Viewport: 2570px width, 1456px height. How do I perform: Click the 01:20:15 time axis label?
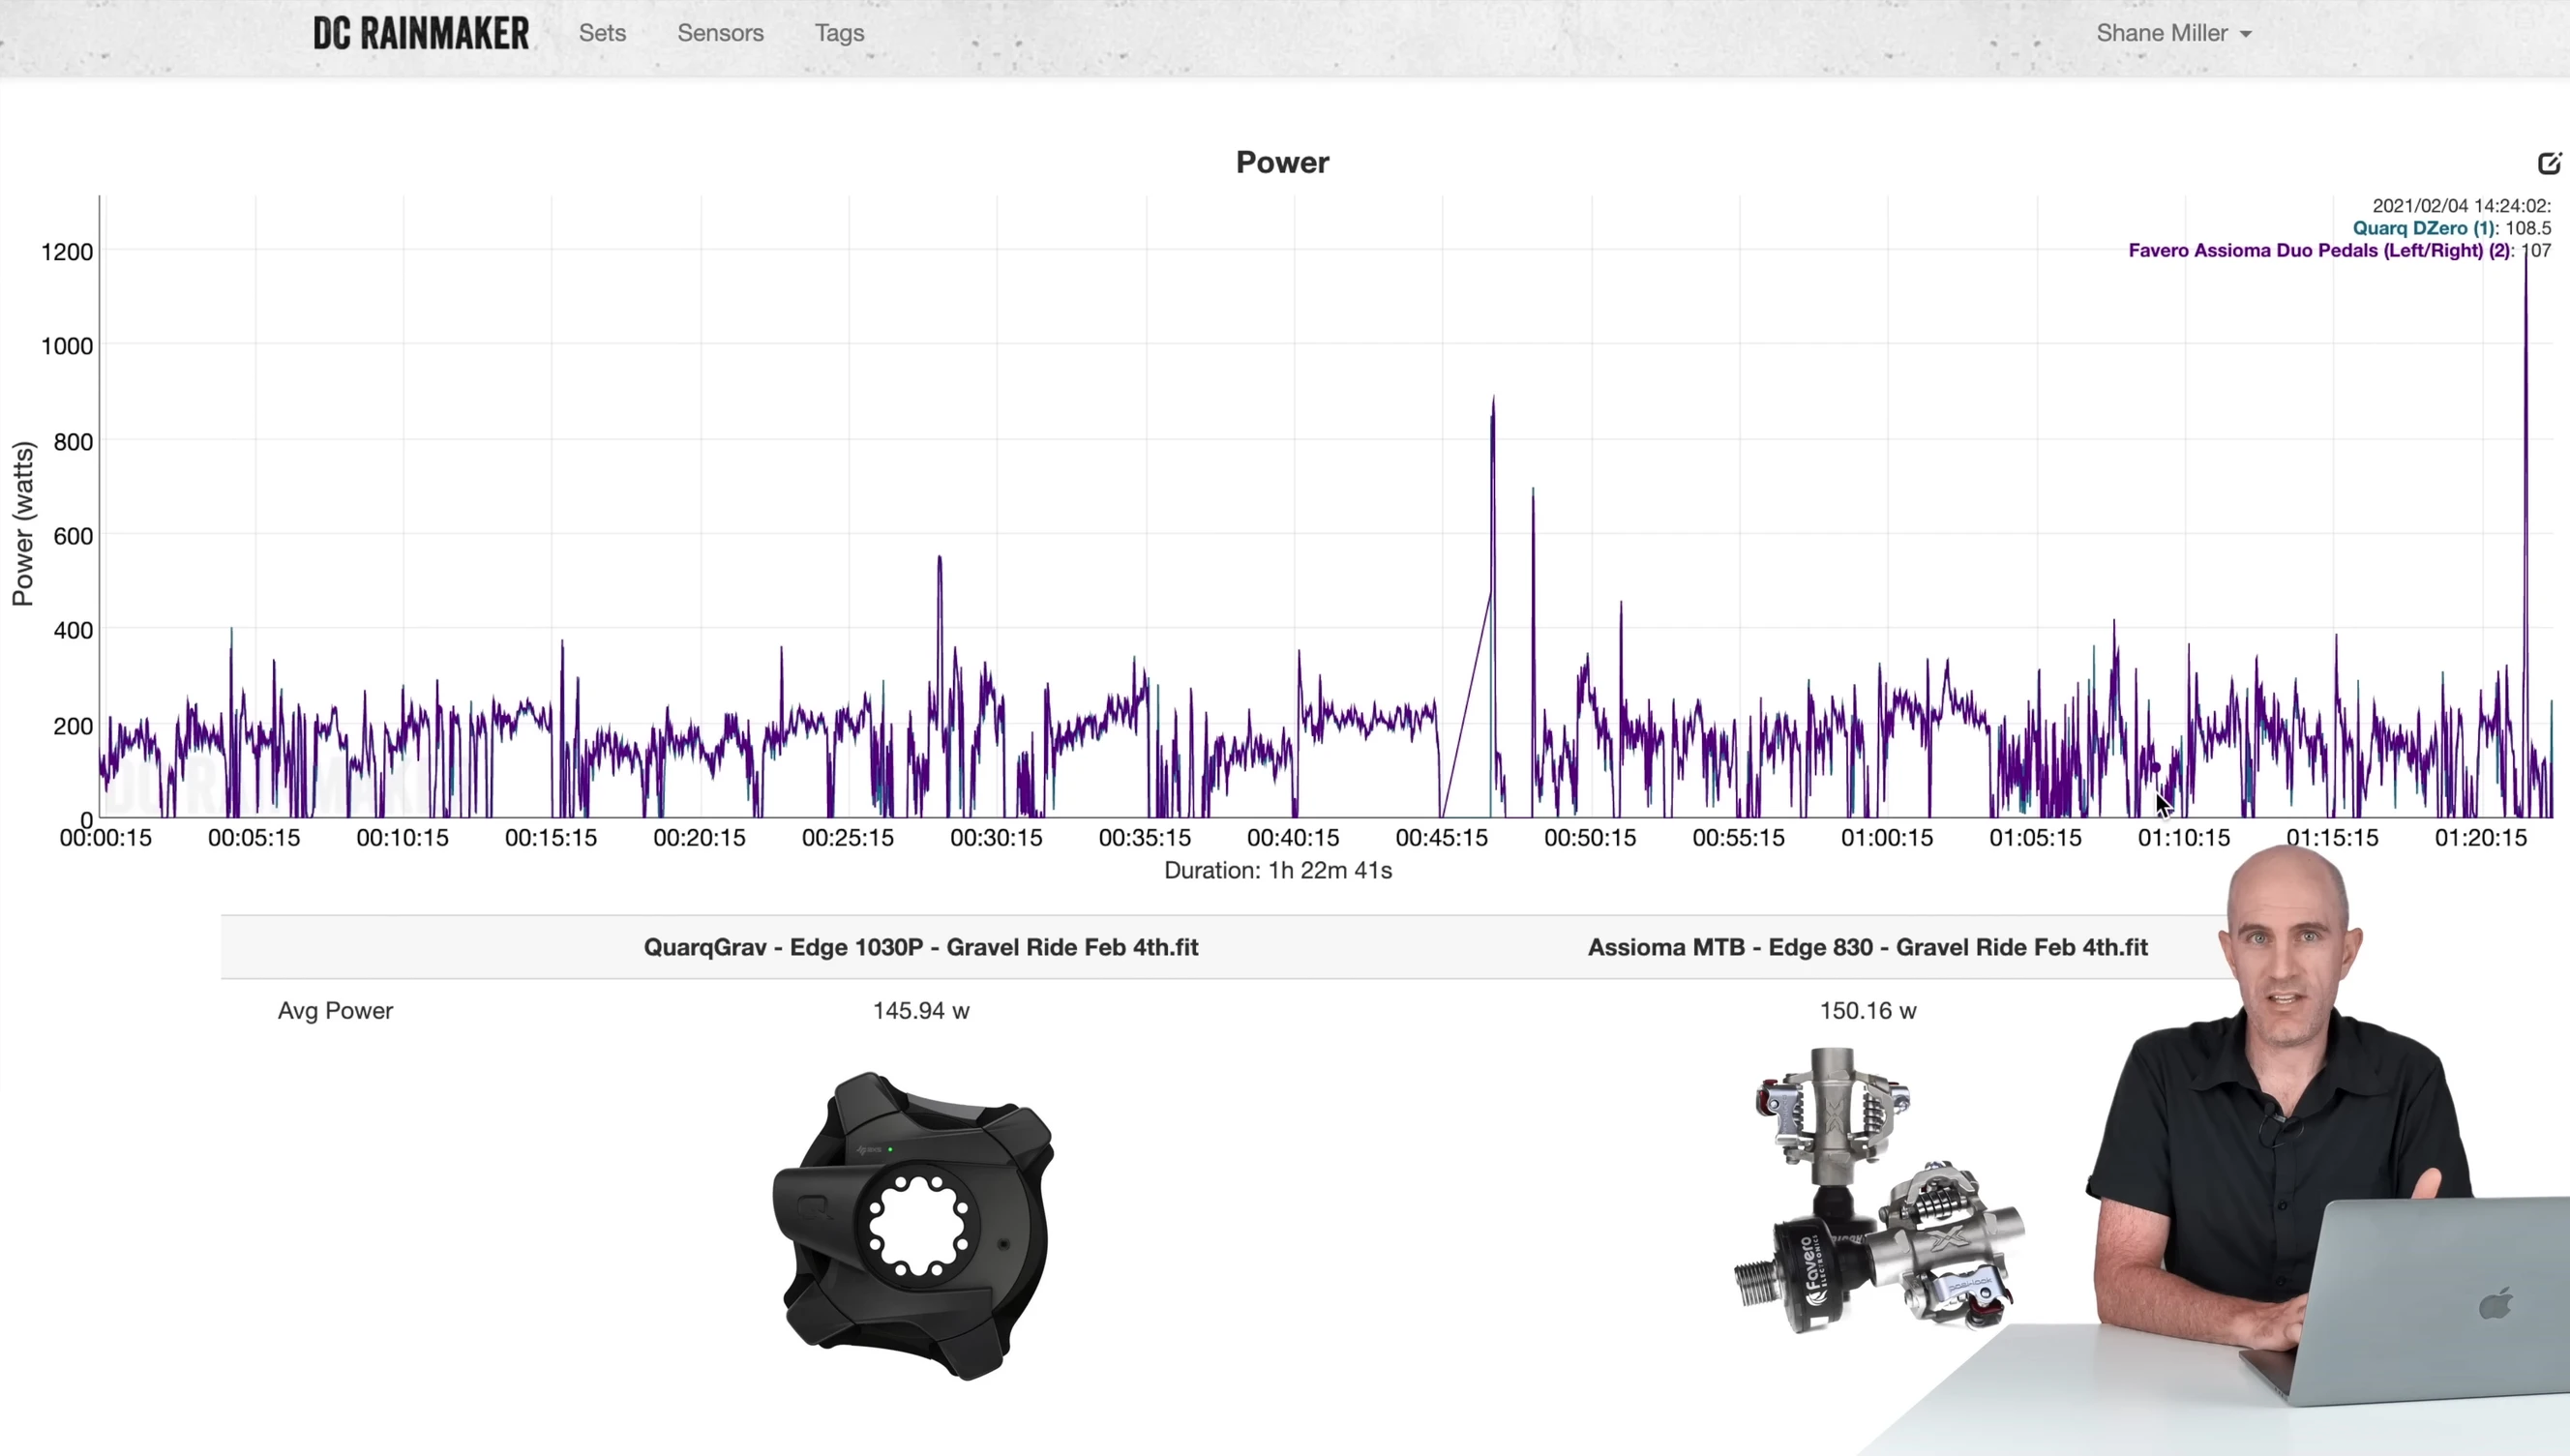[2480, 838]
